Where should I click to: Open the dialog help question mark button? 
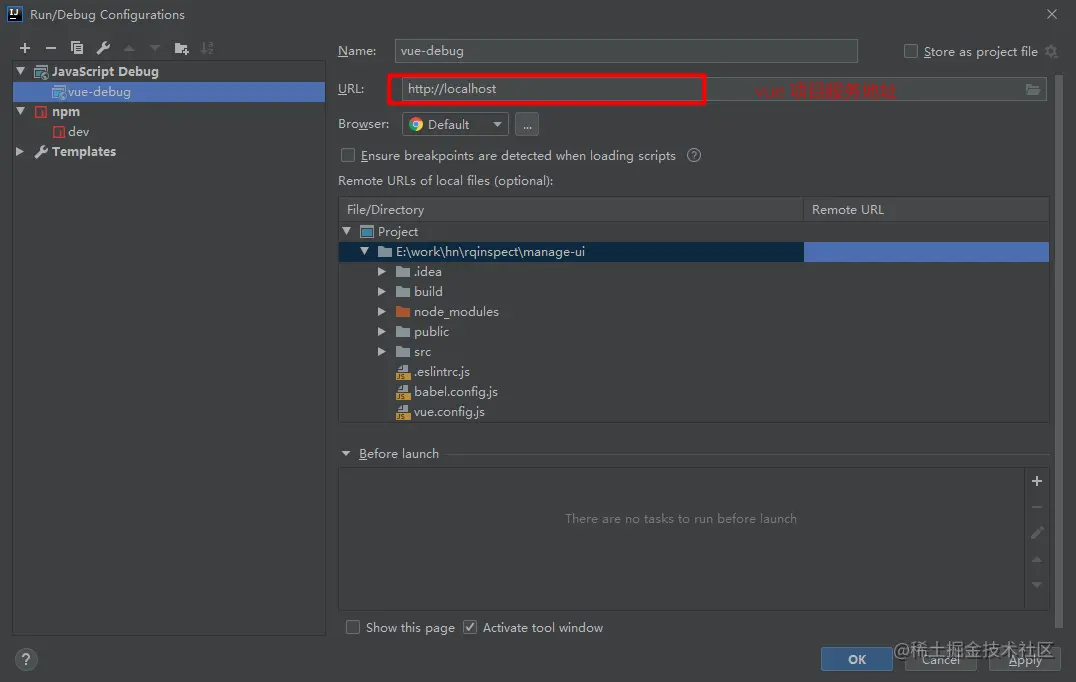[26, 659]
